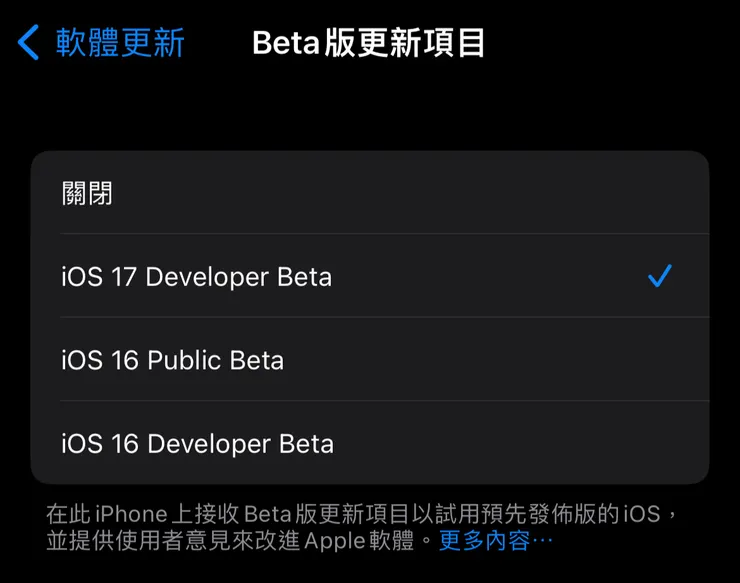Tap the Beta版更新項目 page title

368,44
